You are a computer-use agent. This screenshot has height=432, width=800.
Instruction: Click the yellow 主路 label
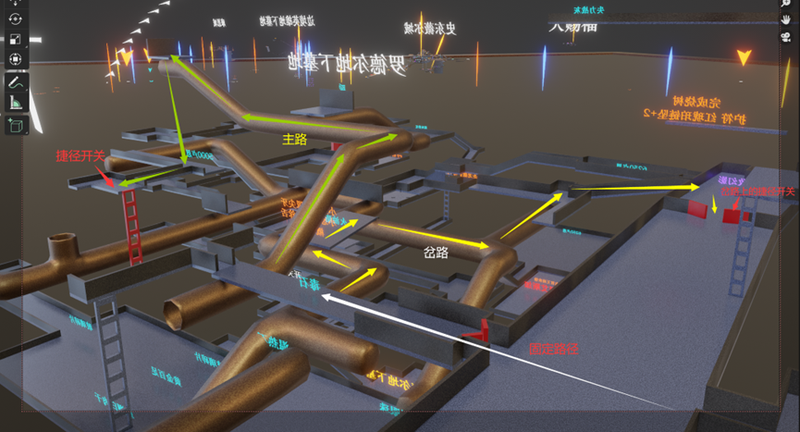pos(294,140)
